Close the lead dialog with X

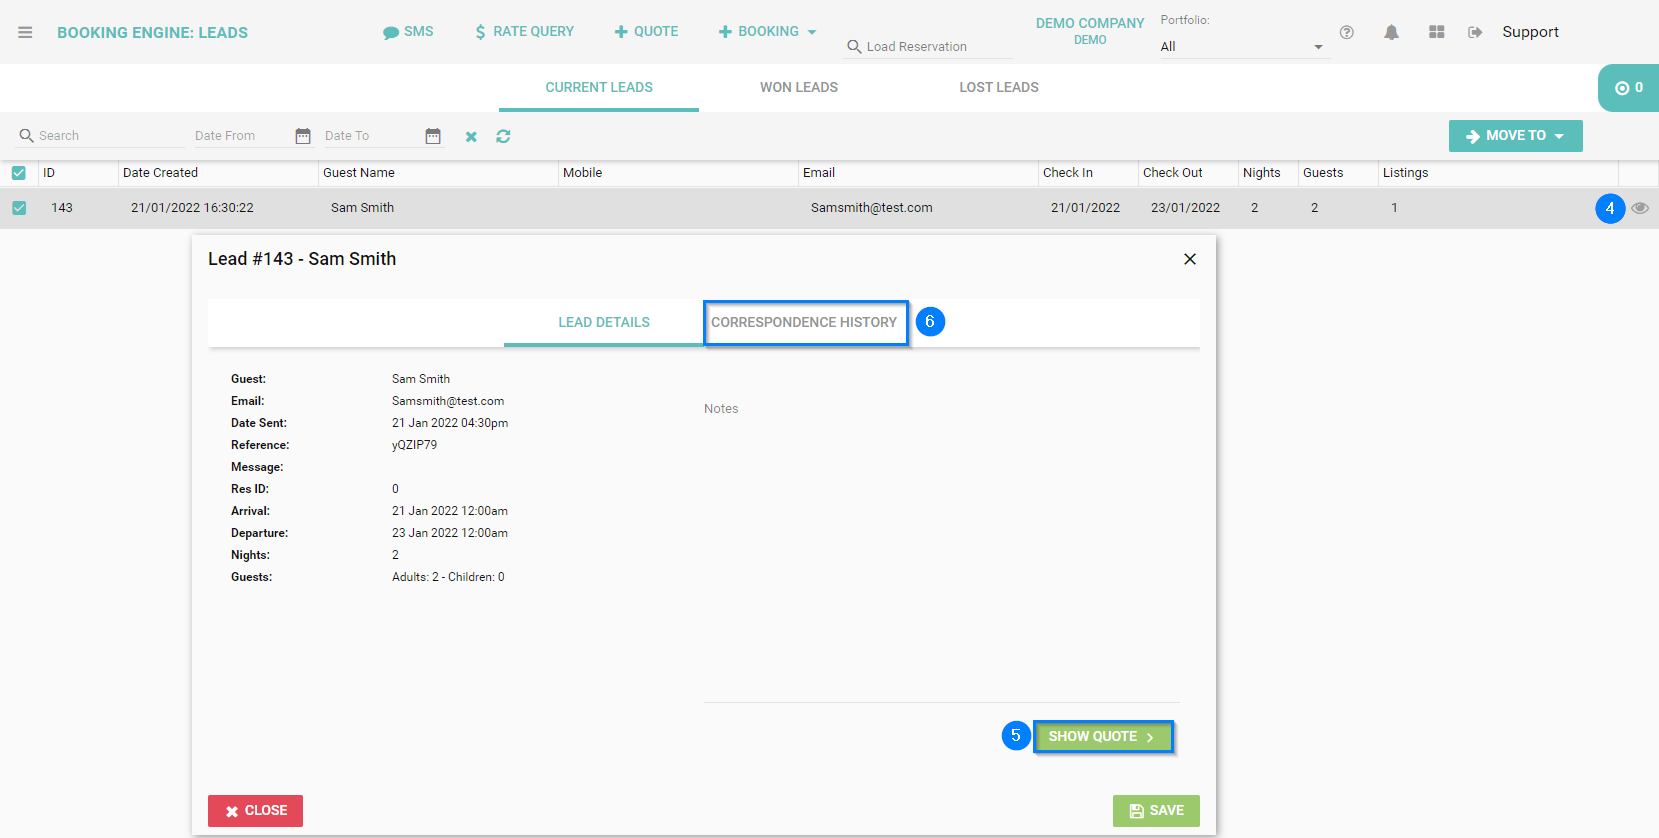click(x=1190, y=259)
